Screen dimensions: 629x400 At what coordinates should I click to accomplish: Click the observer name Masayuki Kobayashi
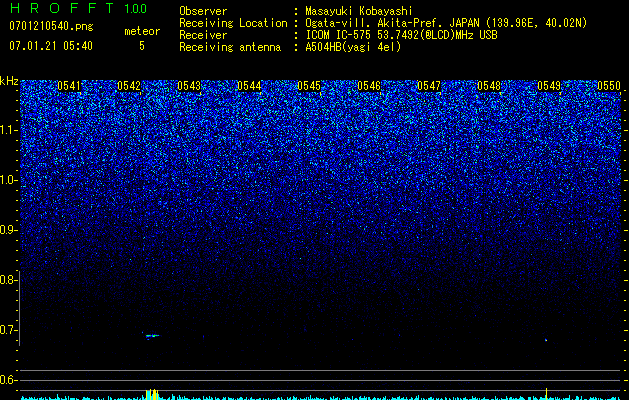point(359,12)
